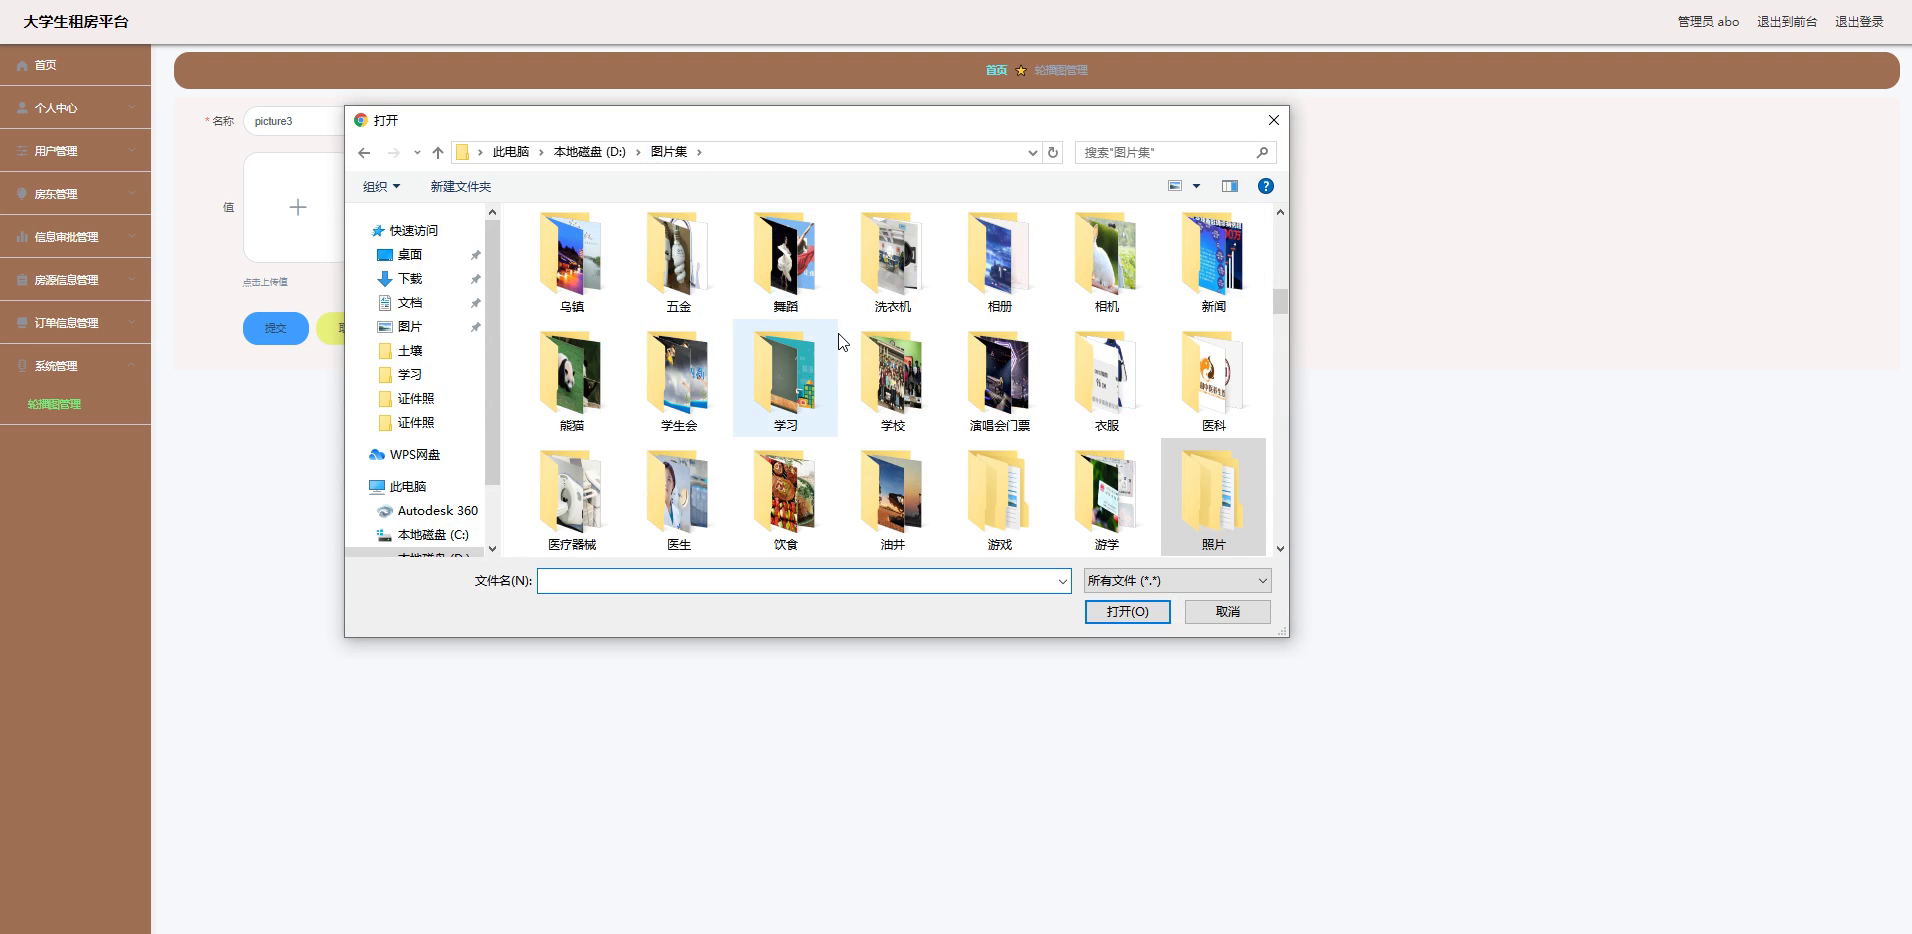Select the highlighted 学习 folder in file grid

[x=785, y=379]
